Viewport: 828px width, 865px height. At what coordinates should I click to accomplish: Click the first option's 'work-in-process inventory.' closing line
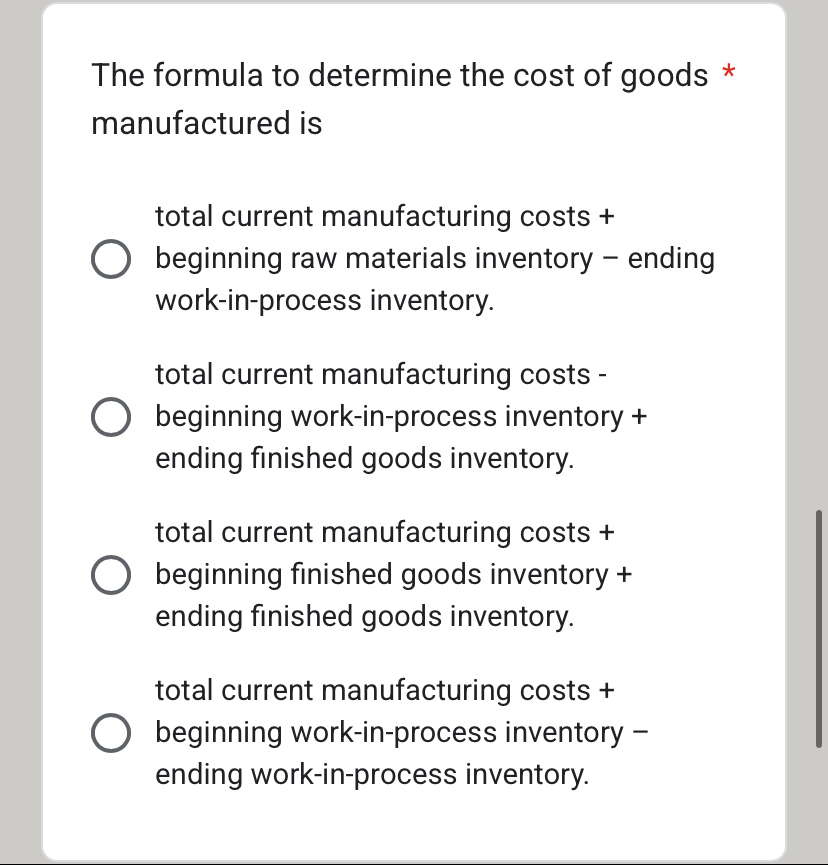[324, 301]
